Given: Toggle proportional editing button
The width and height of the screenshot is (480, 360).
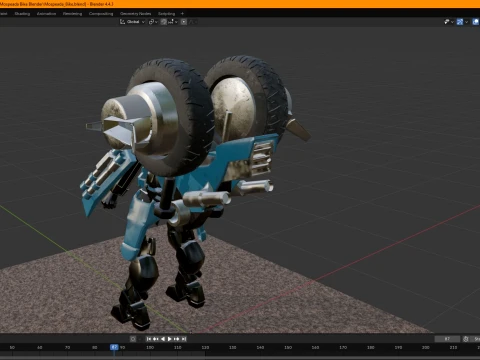Looking at the screenshot, I should click(x=184, y=22).
